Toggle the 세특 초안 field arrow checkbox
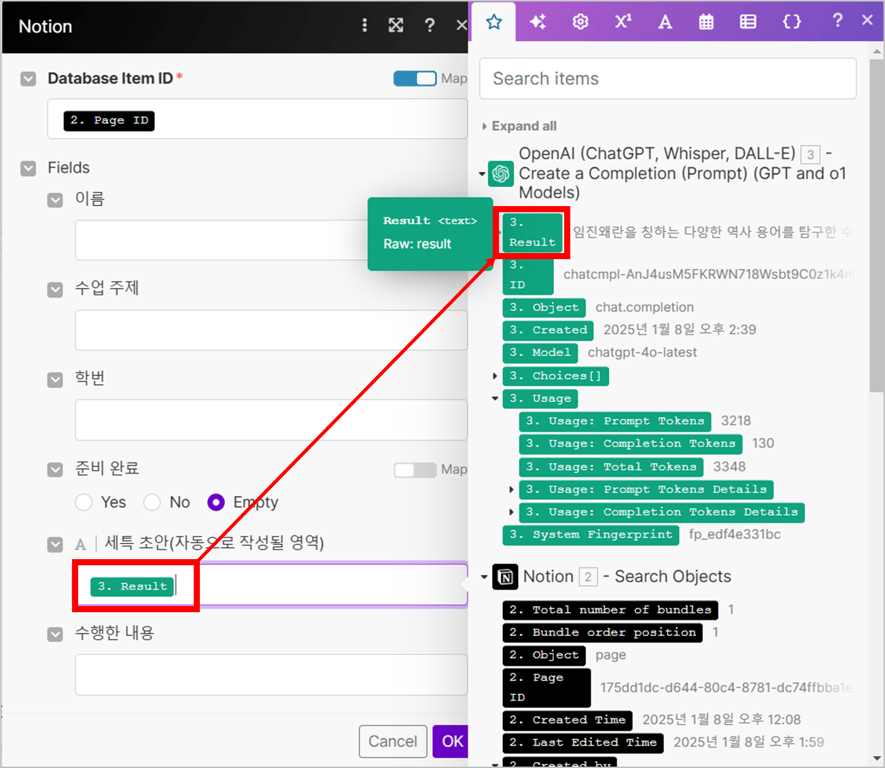The height and width of the screenshot is (768, 885). coord(55,545)
